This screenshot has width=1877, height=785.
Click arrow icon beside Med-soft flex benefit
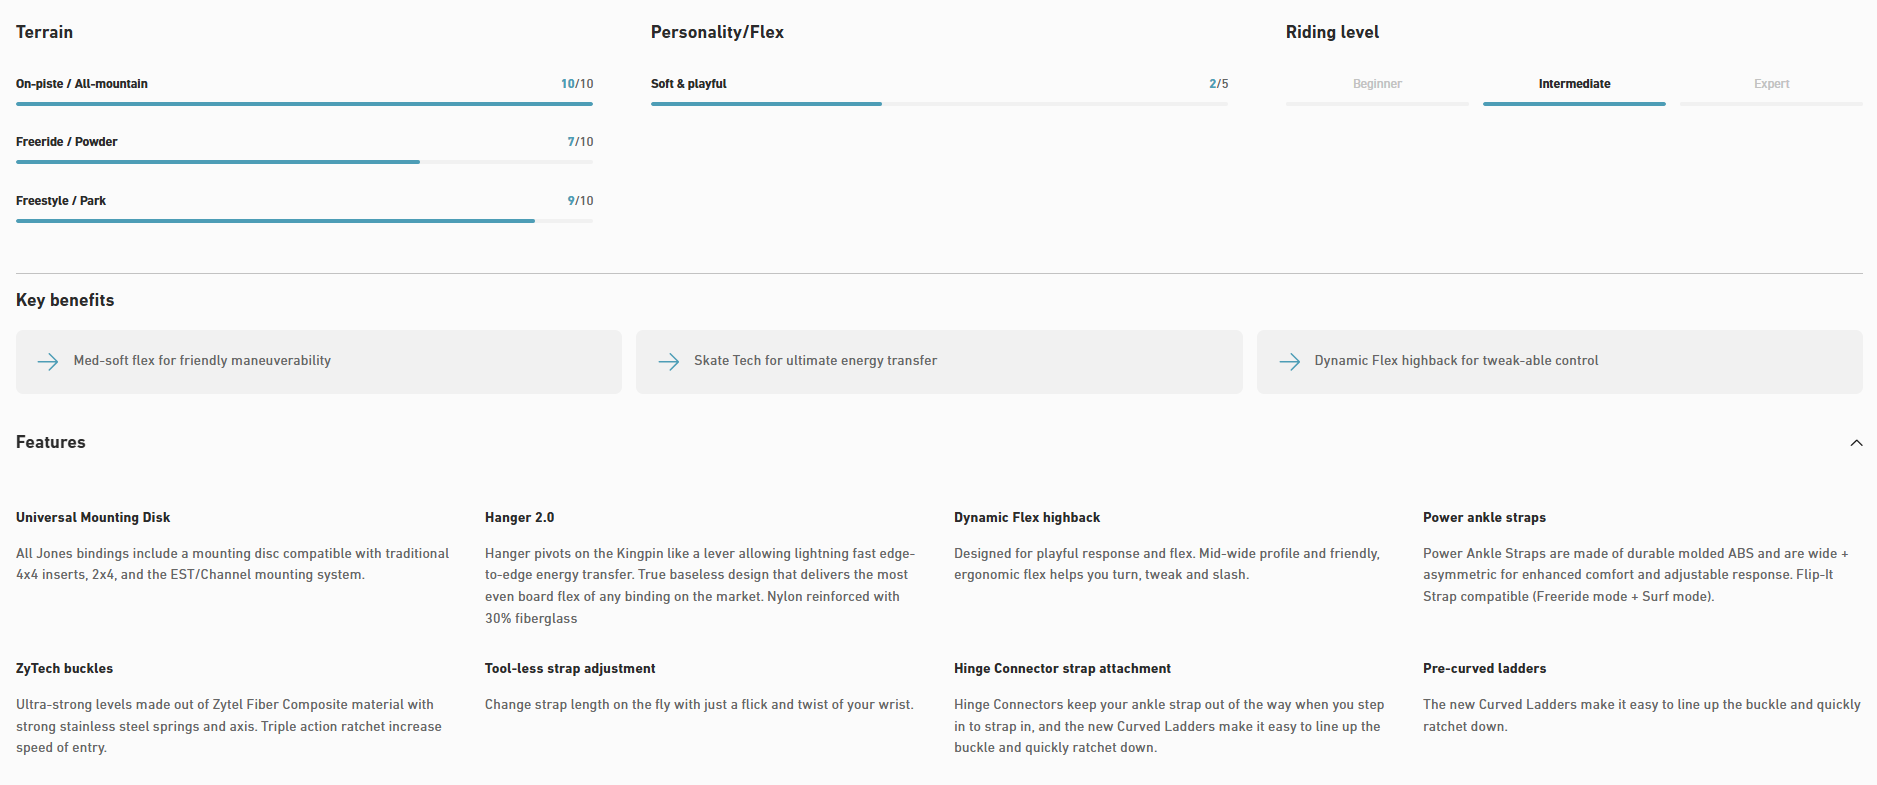coord(48,361)
